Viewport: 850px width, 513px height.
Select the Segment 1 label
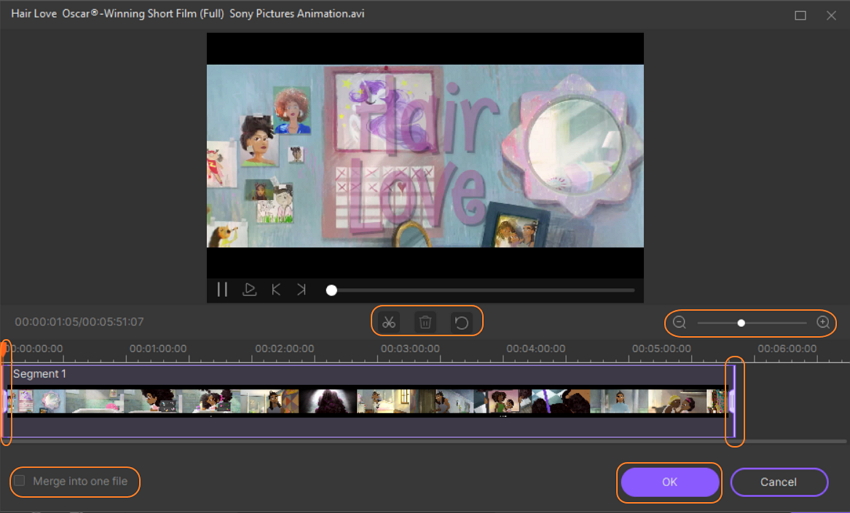pyautogui.click(x=40, y=374)
